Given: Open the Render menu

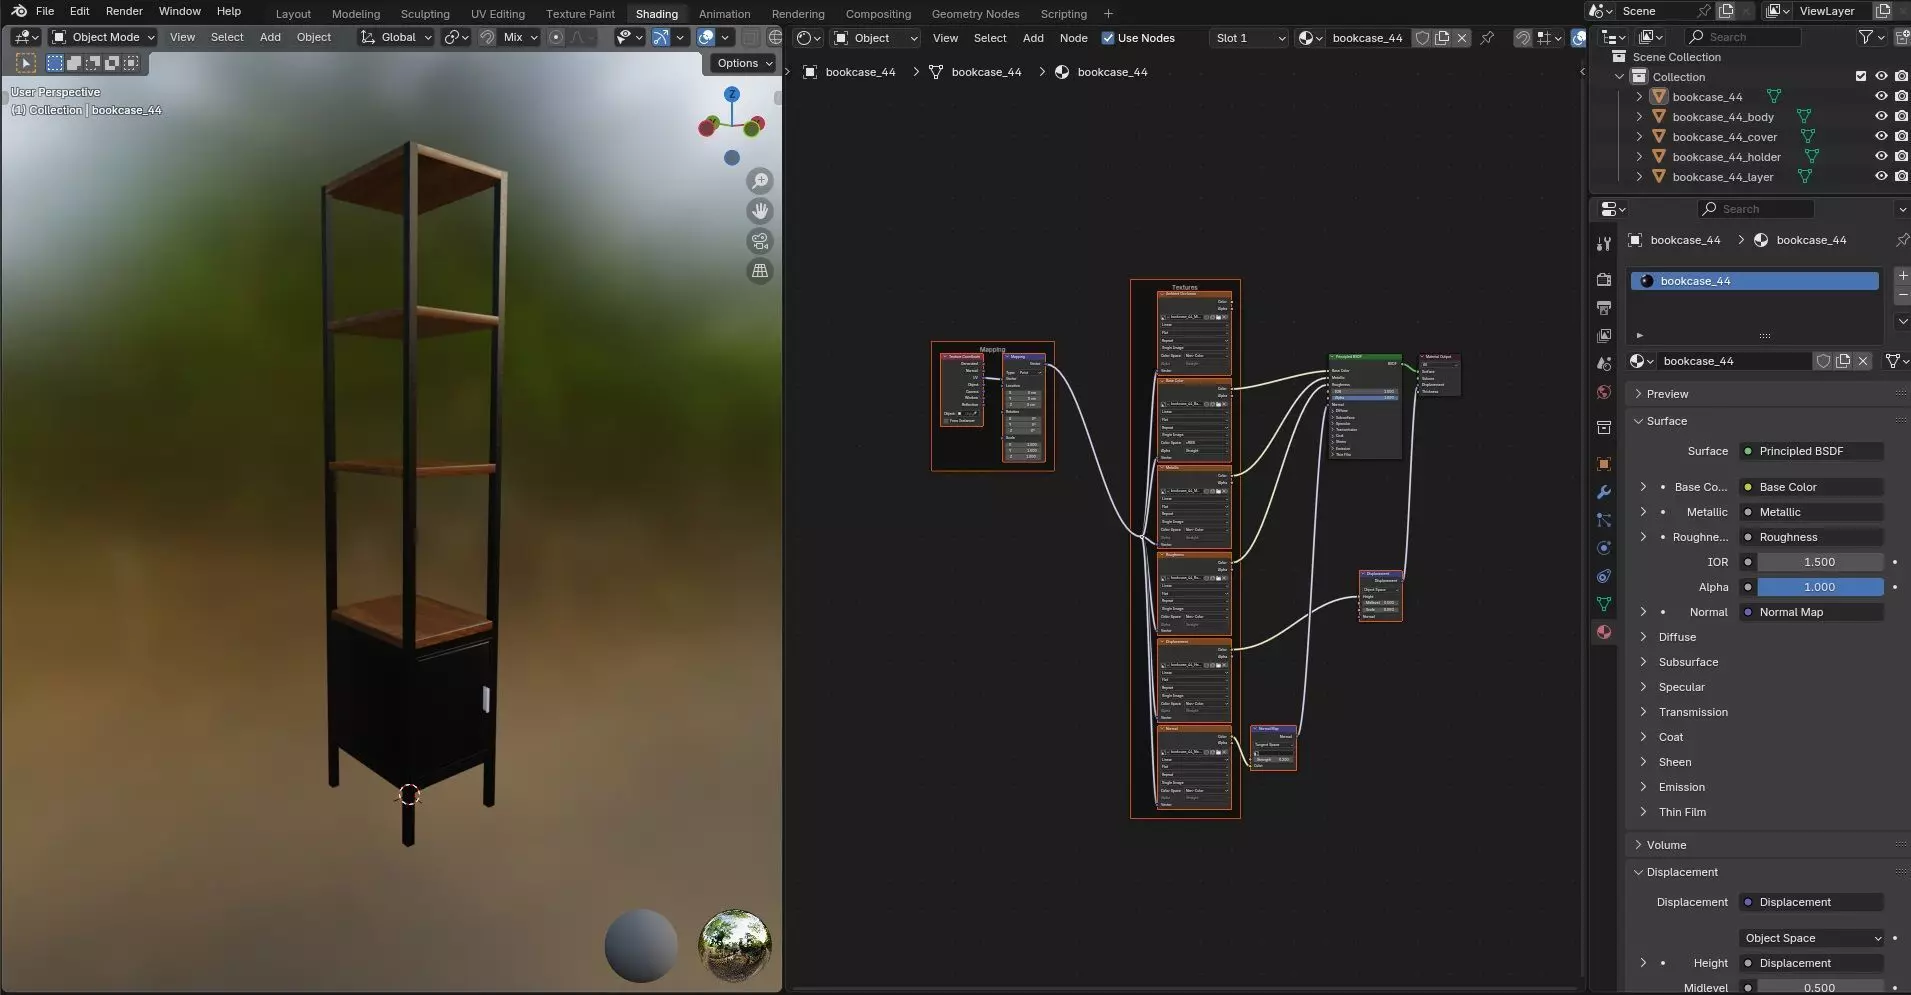Looking at the screenshot, I should [x=124, y=11].
